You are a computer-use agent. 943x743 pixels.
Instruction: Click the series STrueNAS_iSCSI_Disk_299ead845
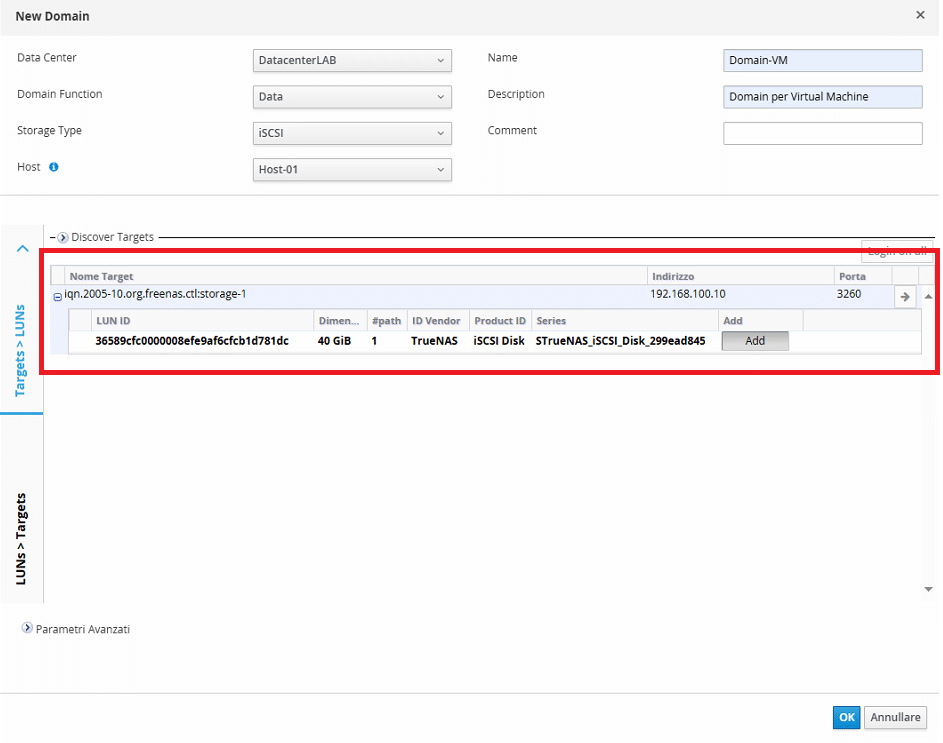(x=620, y=341)
